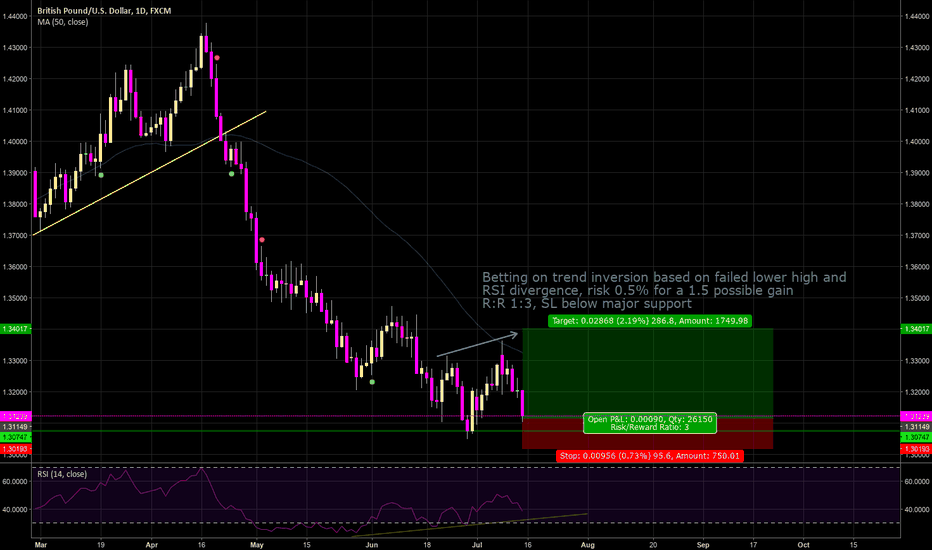Viewport: 932px width, 550px height.
Task: Click the green 1.30747 label on left axis
Action: click(16, 437)
